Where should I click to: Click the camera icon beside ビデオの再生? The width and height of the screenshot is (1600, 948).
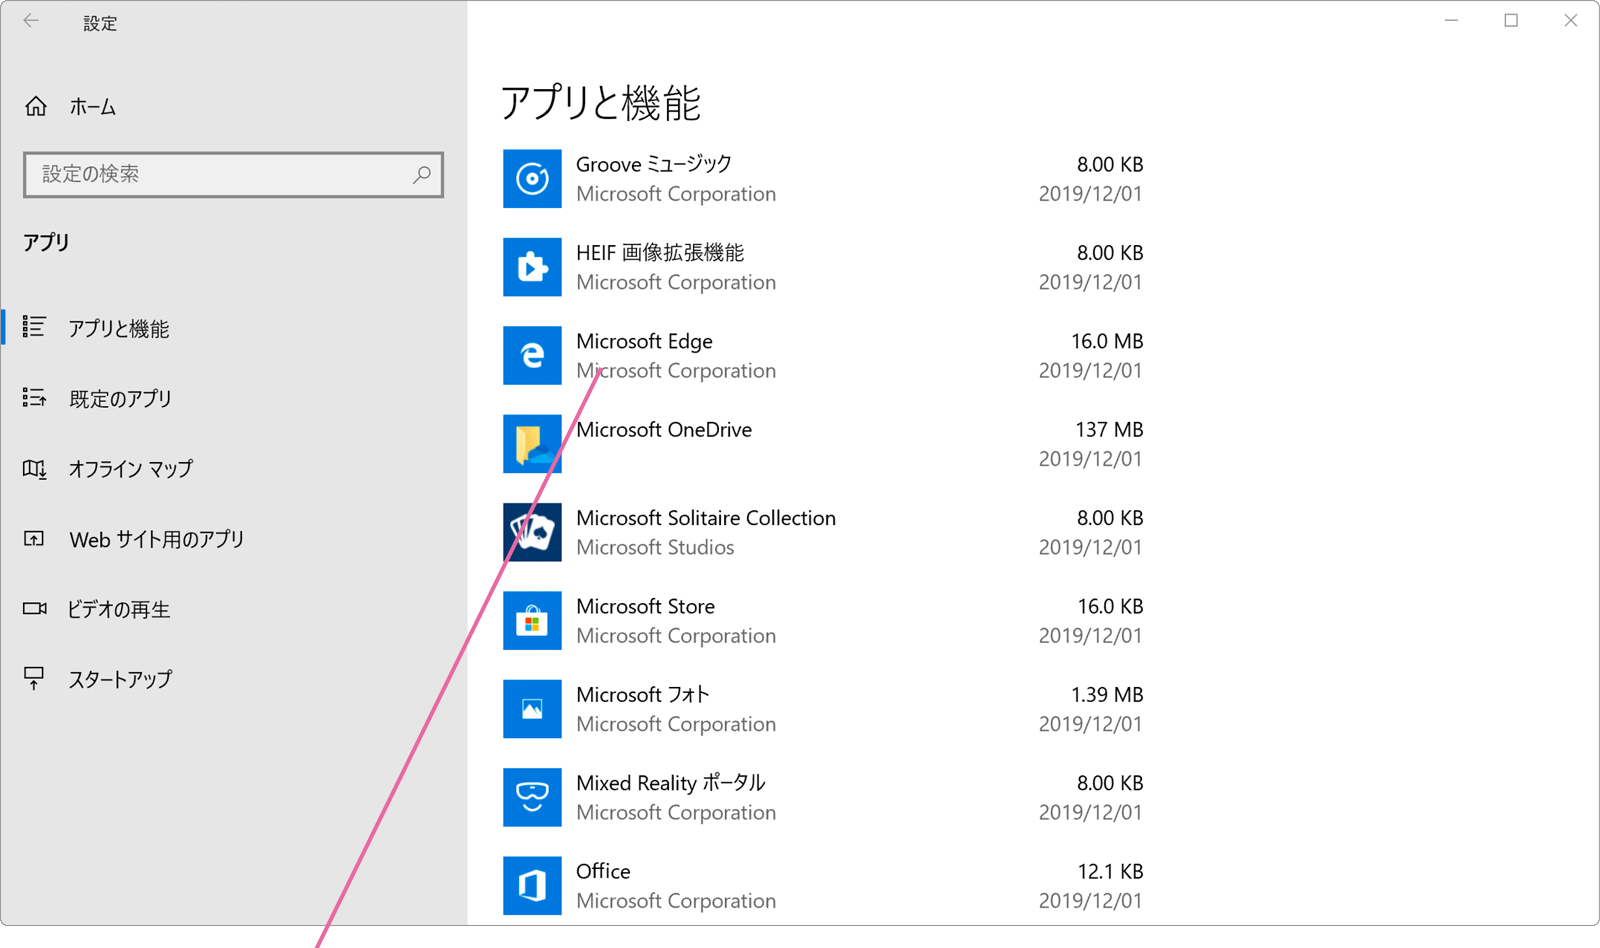point(35,608)
